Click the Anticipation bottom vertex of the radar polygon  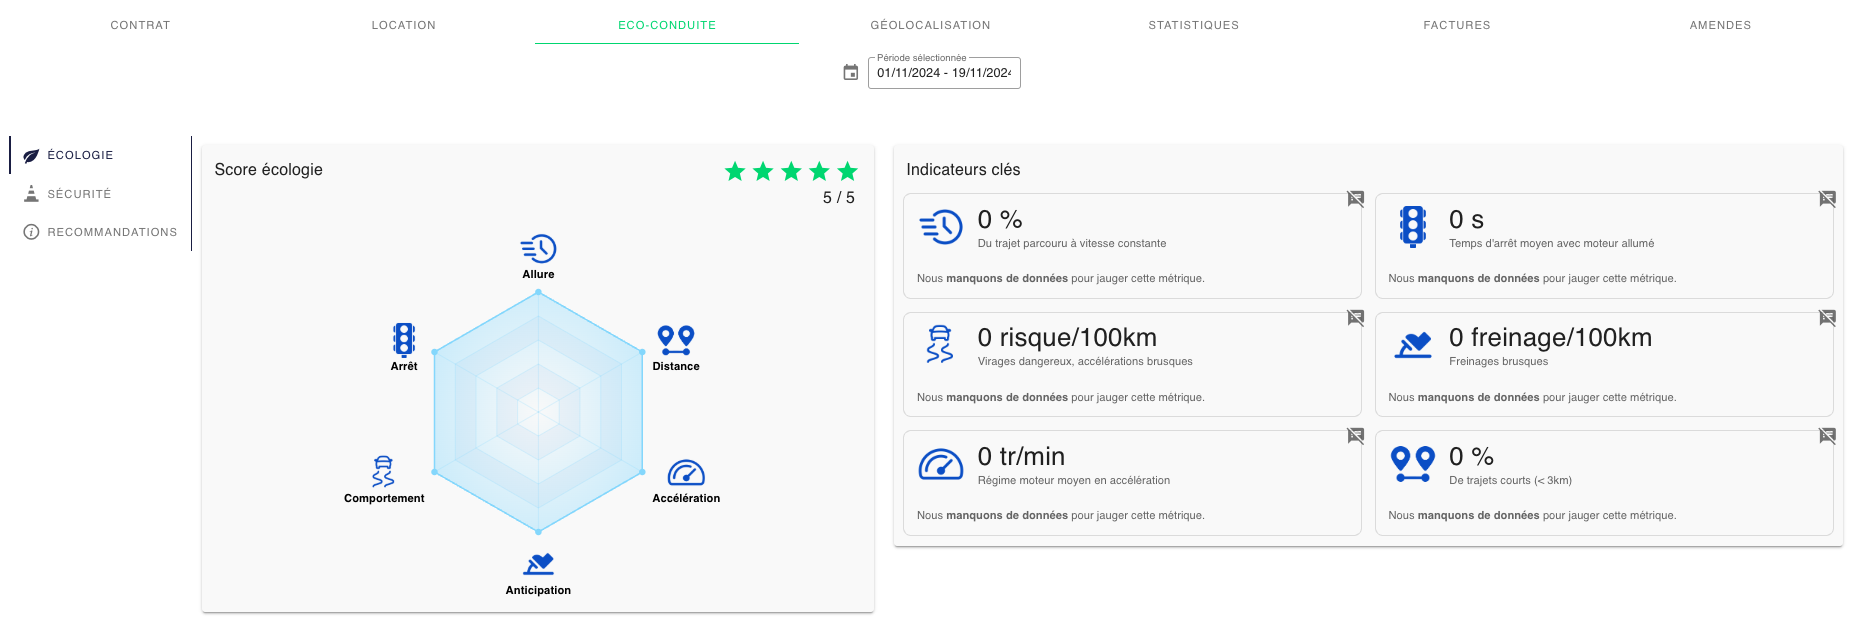538,531
